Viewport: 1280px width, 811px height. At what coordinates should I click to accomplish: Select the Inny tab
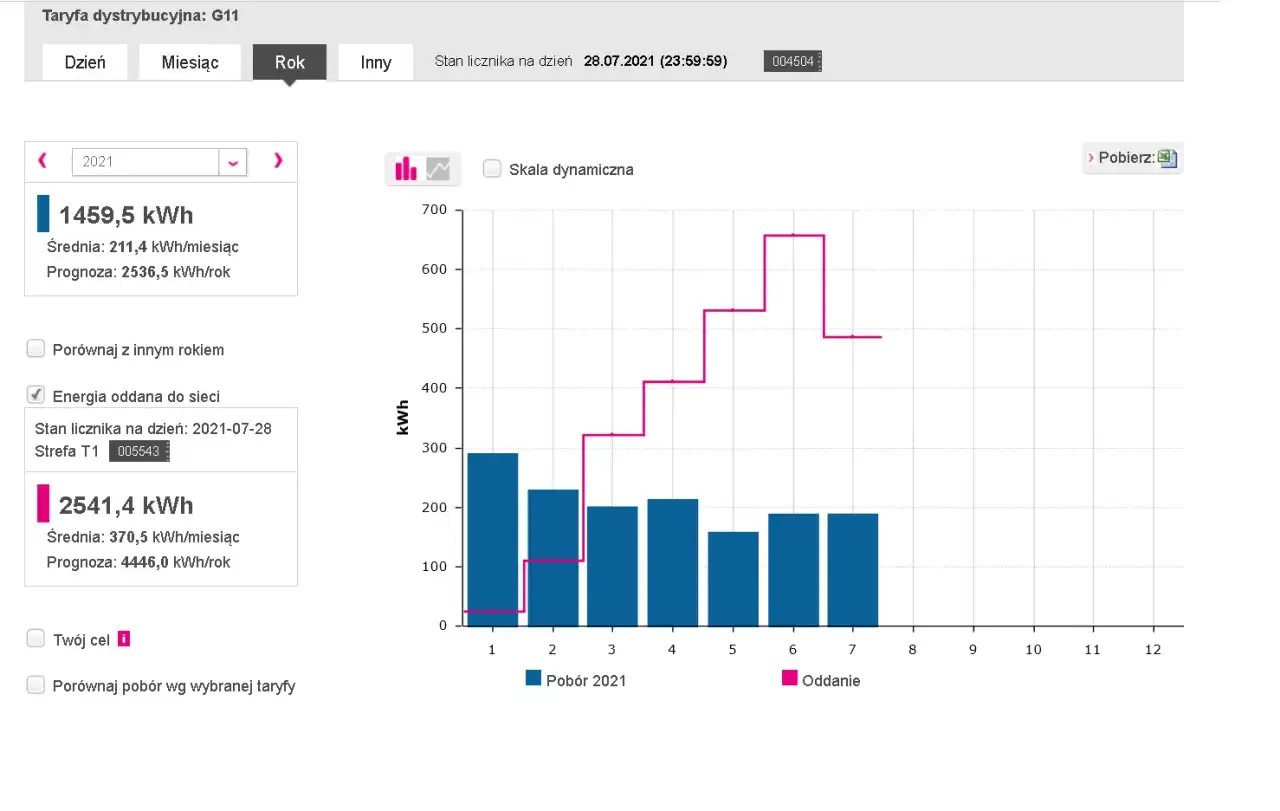pyautogui.click(x=376, y=62)
